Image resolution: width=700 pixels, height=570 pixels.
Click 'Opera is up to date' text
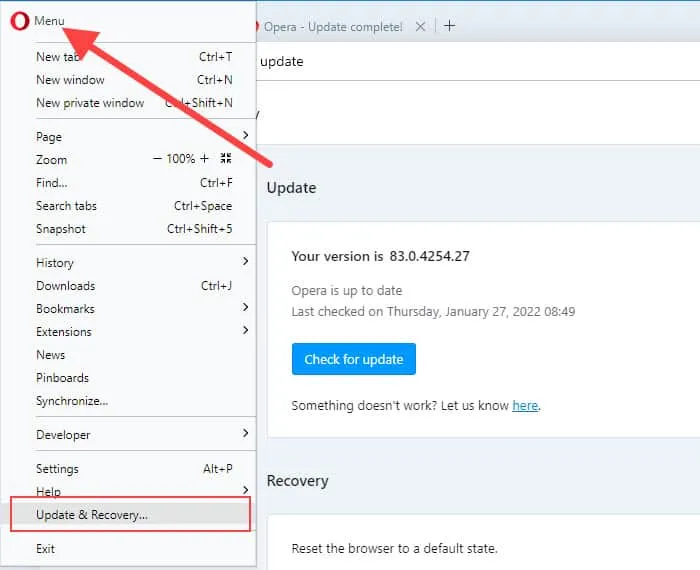click(347, 291)
